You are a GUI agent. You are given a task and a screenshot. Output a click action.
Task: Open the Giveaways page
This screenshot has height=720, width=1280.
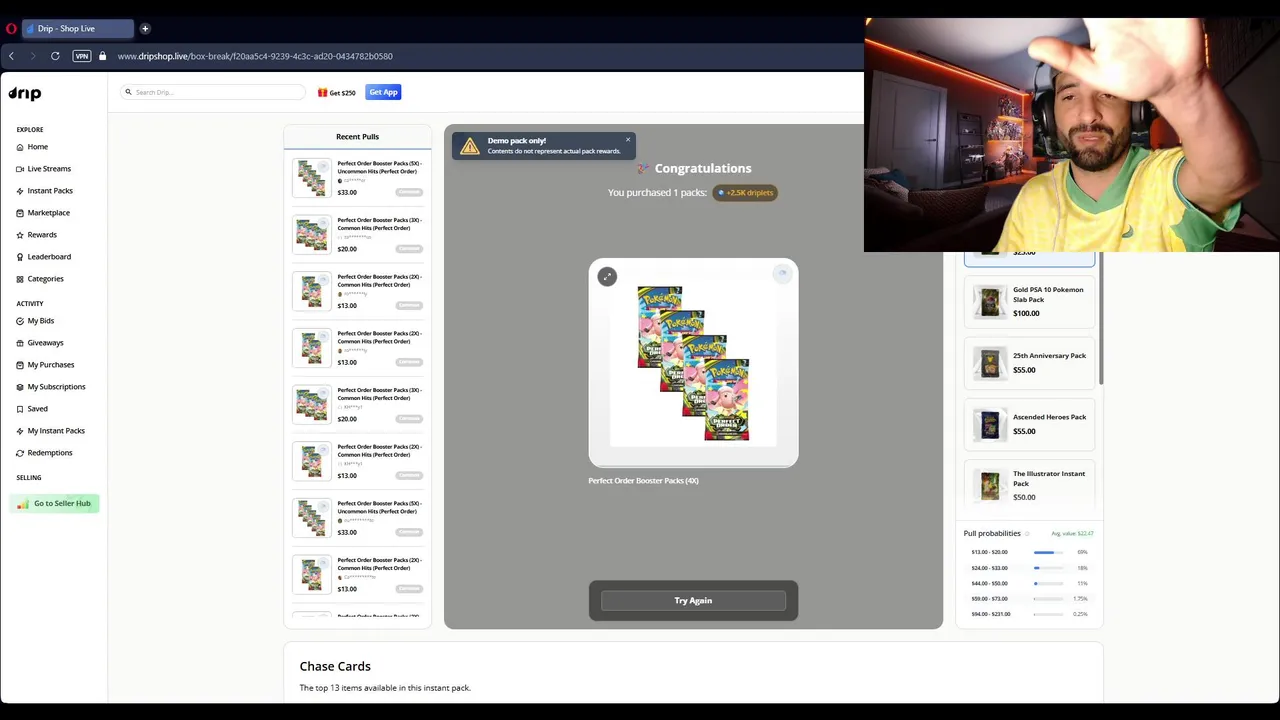(39, 343)
